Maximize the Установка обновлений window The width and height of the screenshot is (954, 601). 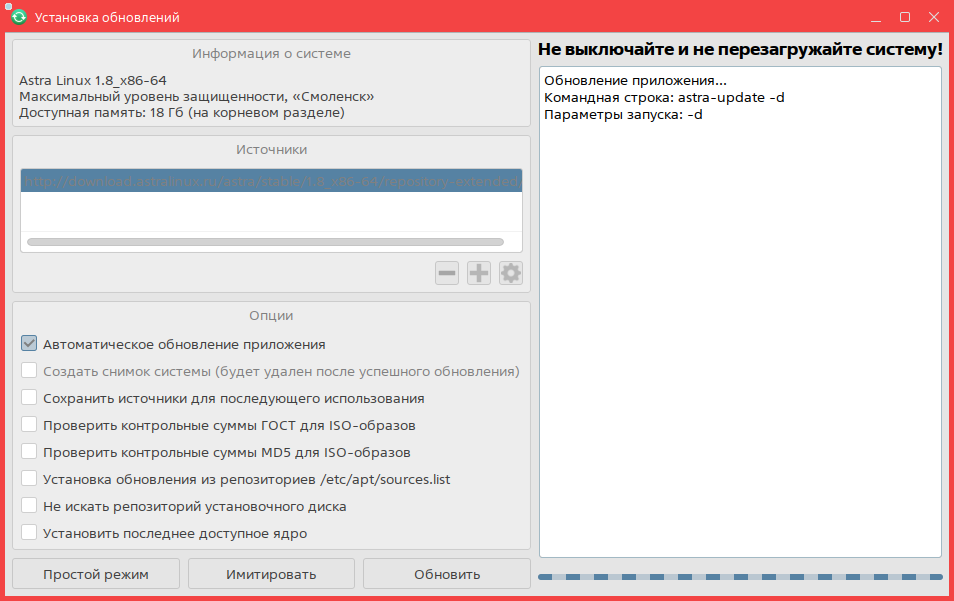(905, 18)
